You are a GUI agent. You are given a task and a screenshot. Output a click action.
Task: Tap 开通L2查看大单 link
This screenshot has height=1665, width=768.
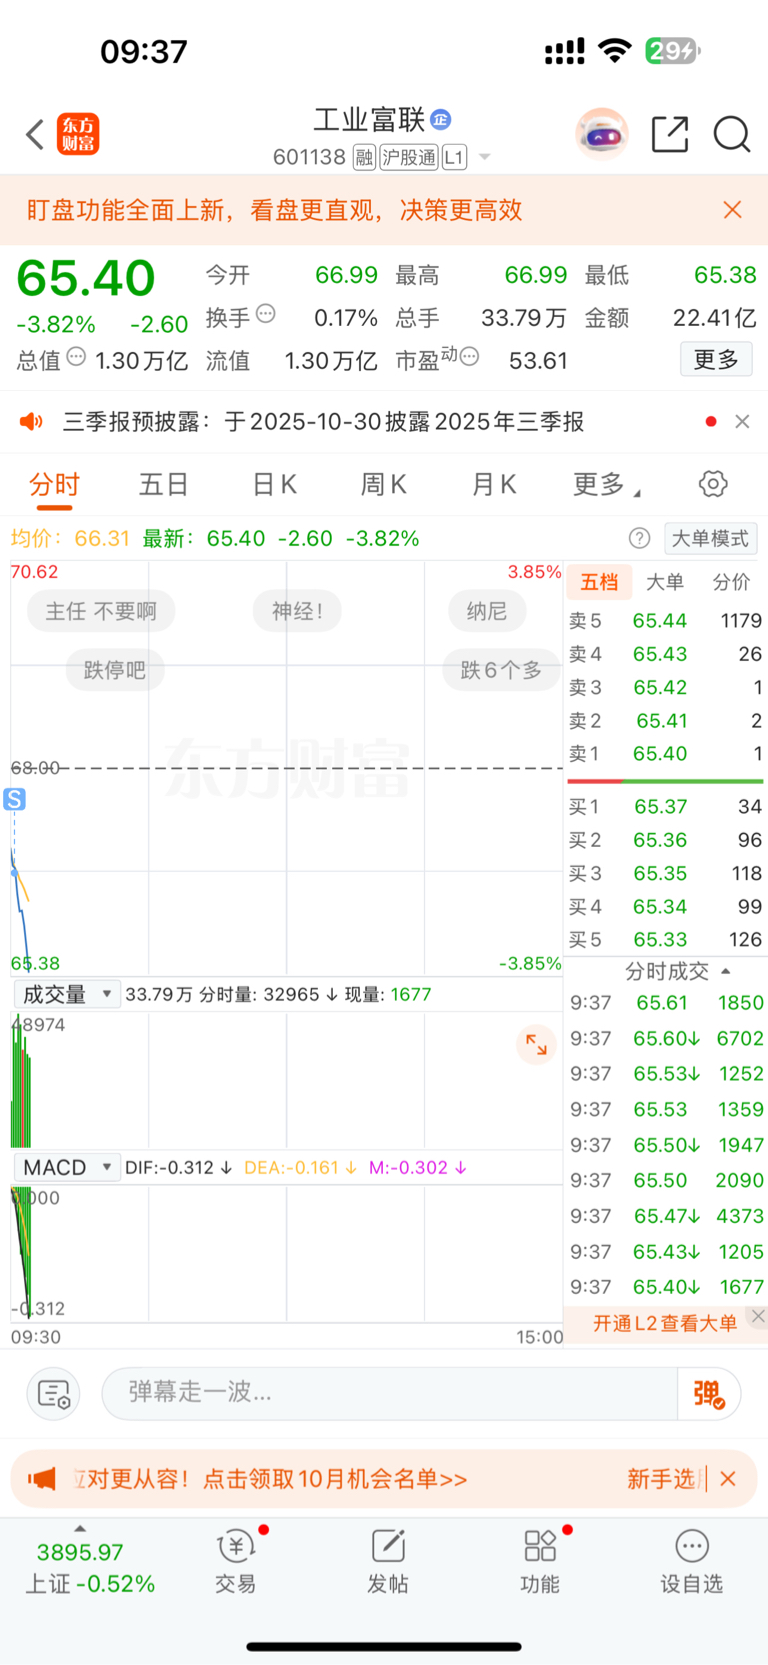click(x=664, y=1324)
